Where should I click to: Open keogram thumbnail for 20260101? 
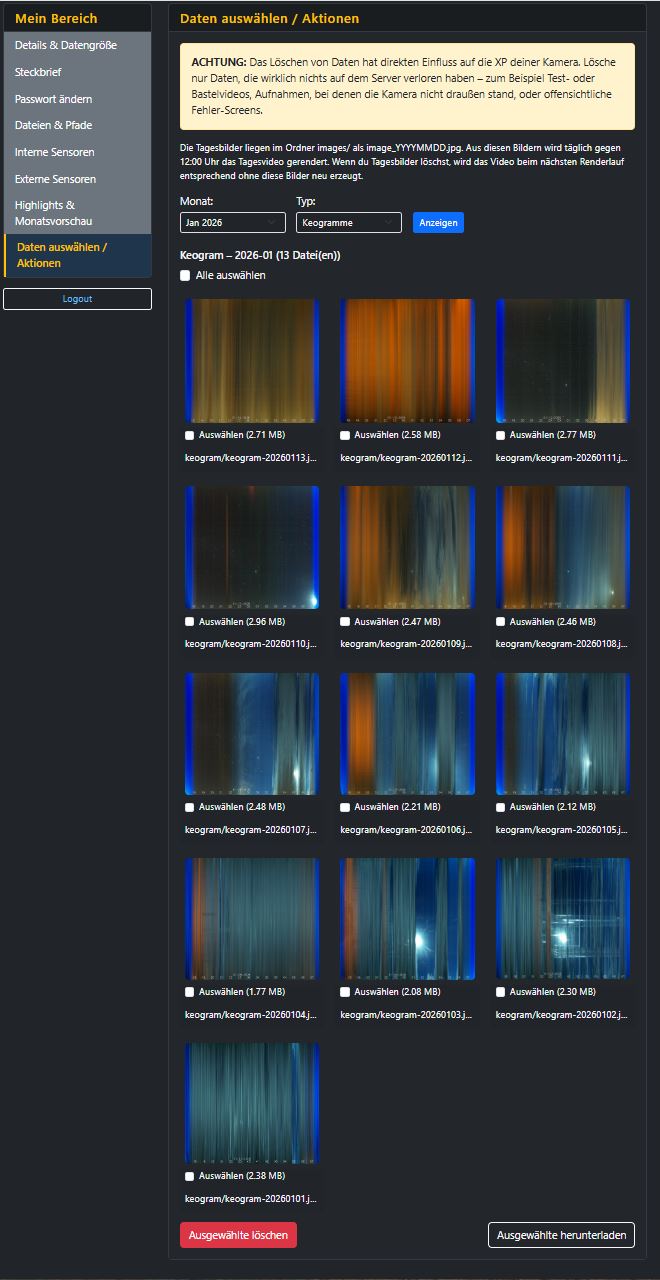[252, 1104]
